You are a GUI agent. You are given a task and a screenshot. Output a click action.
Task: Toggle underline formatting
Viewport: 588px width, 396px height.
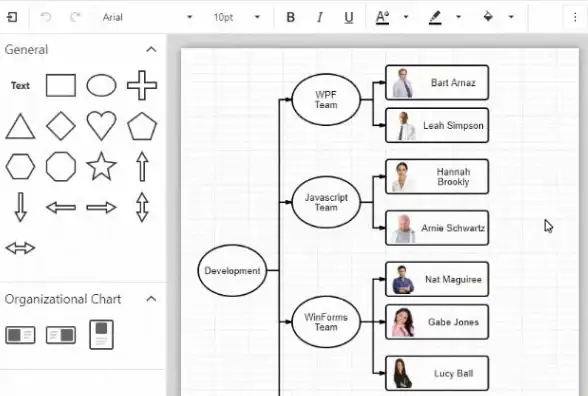coord(349,17)
